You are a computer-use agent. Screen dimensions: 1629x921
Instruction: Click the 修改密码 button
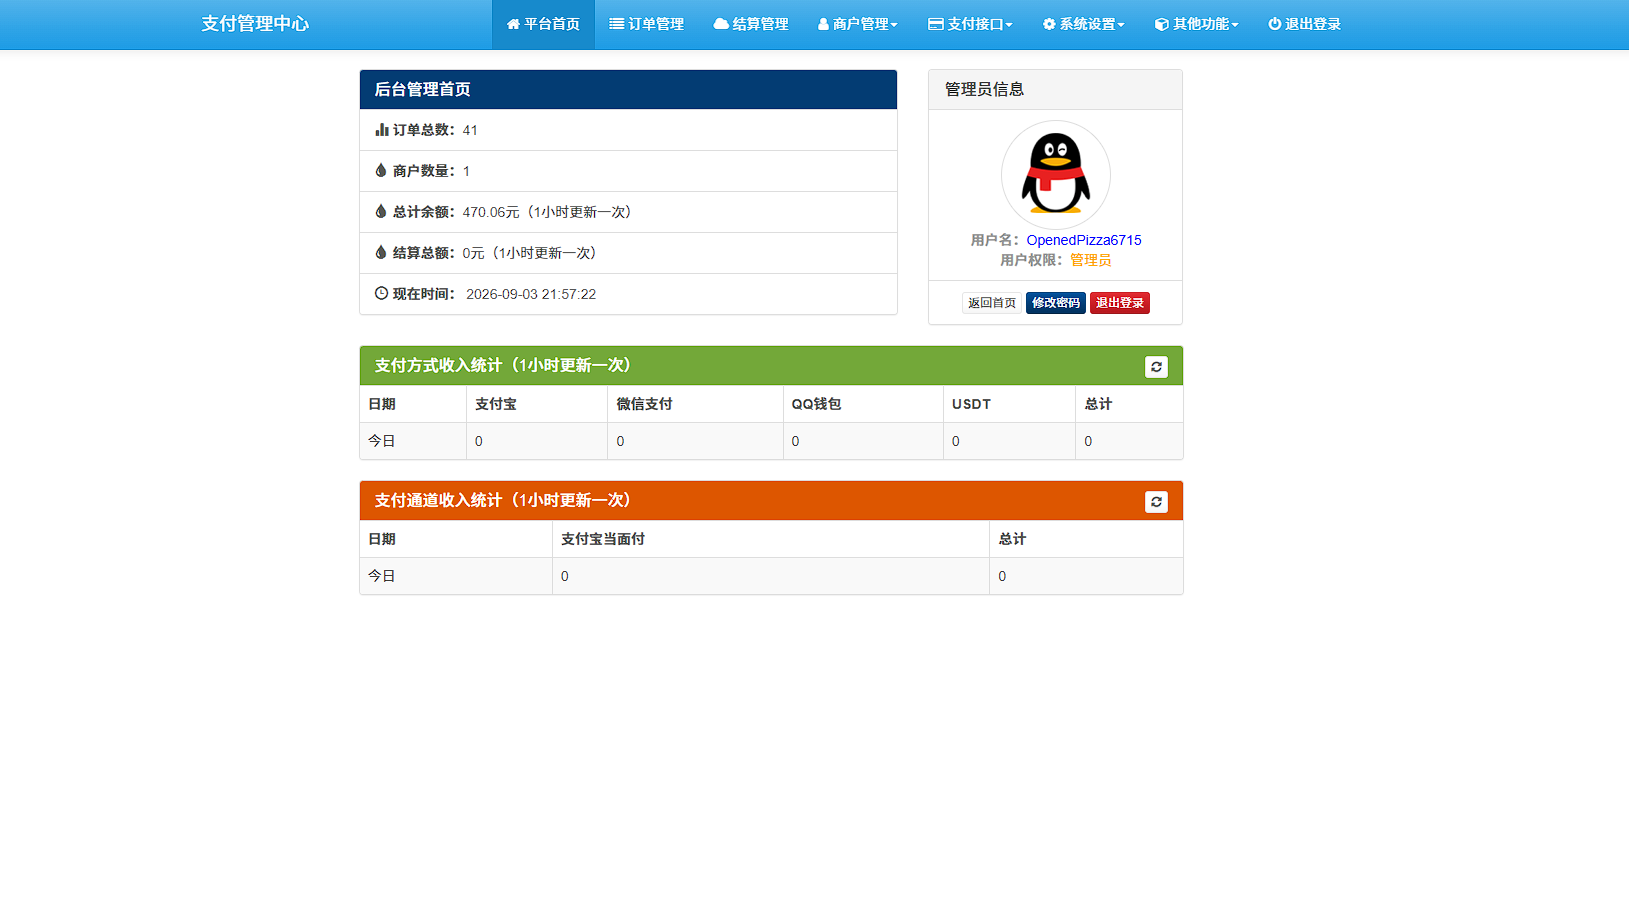pos(1056,303)
